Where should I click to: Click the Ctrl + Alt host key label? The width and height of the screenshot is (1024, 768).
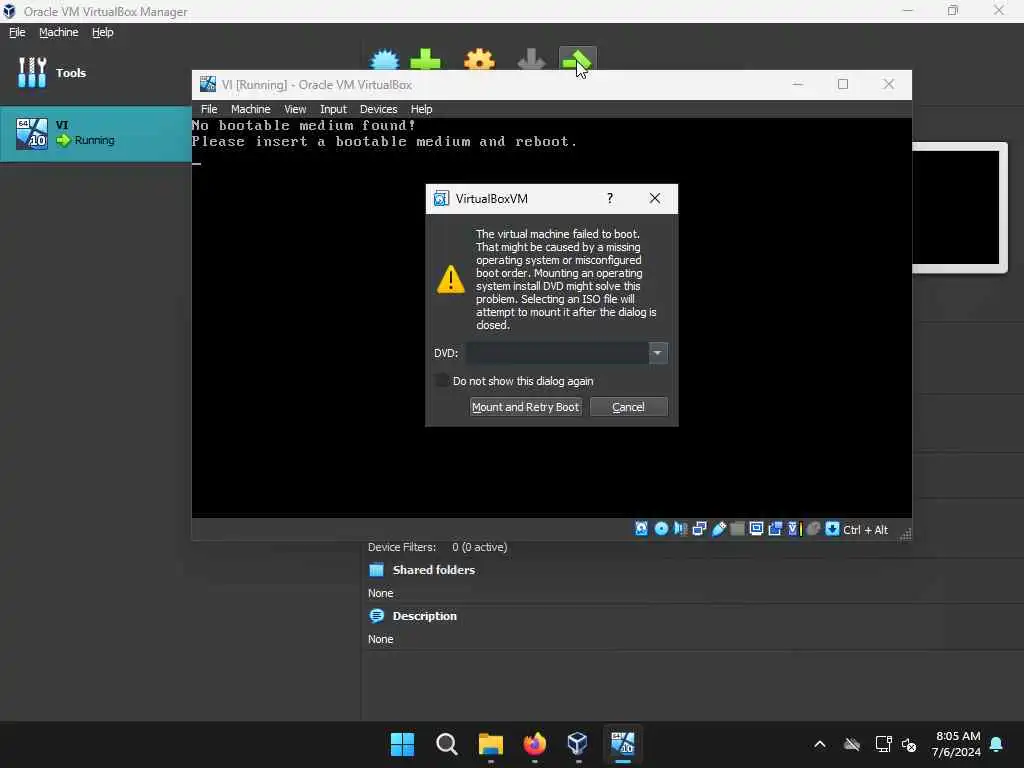[x=865, y=530]
